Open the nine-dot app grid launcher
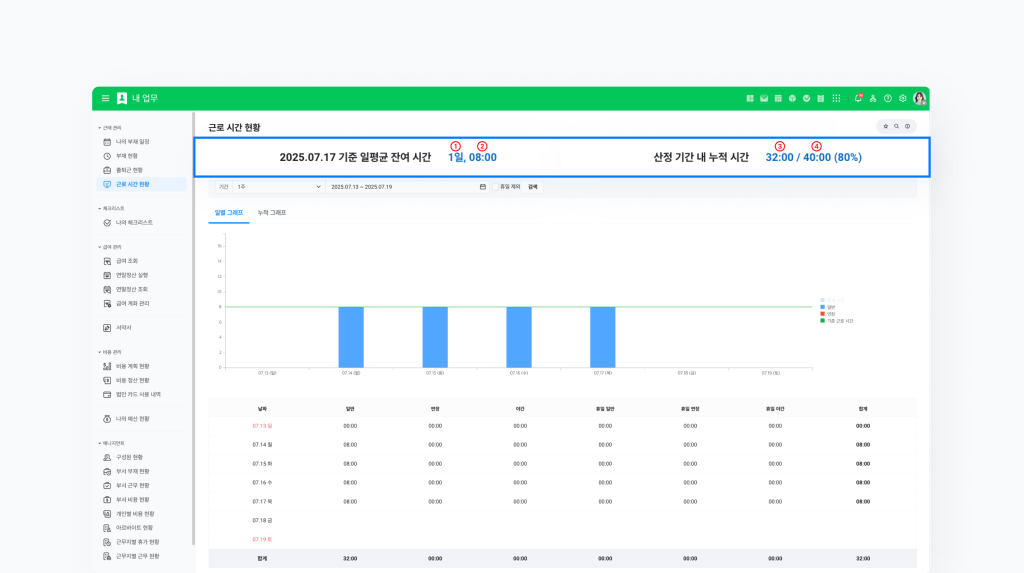The width and height of the screenshot is (1024, 573). (836, 98)
